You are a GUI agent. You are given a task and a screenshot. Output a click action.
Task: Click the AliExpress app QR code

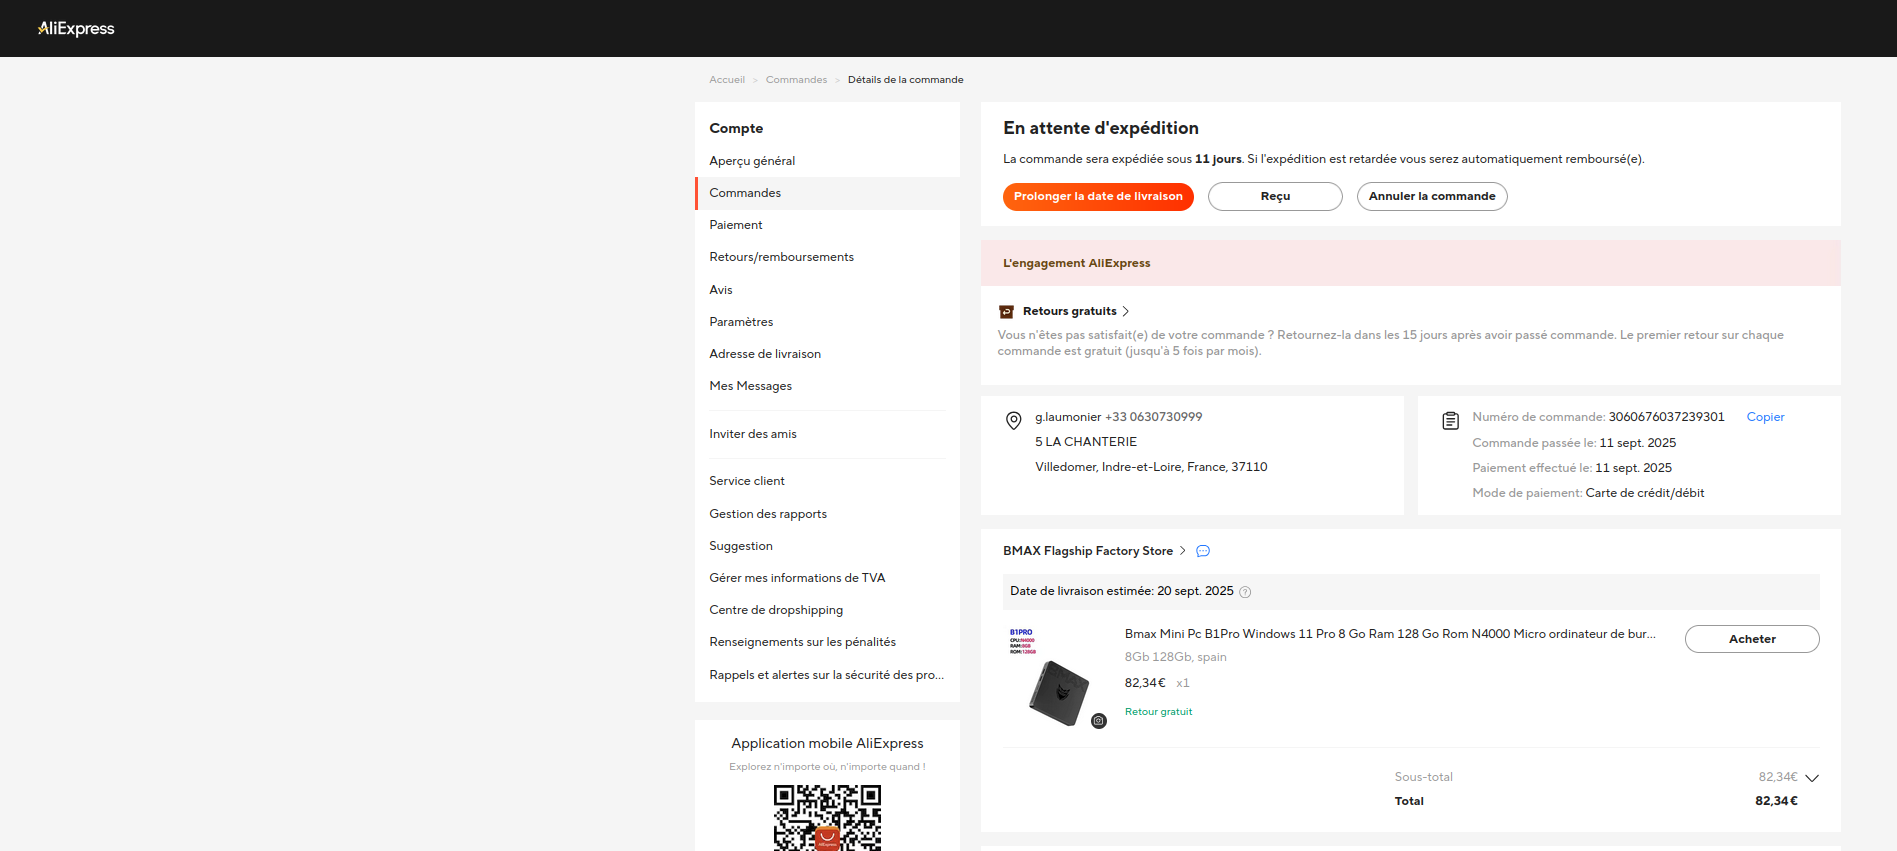(827, 817)
